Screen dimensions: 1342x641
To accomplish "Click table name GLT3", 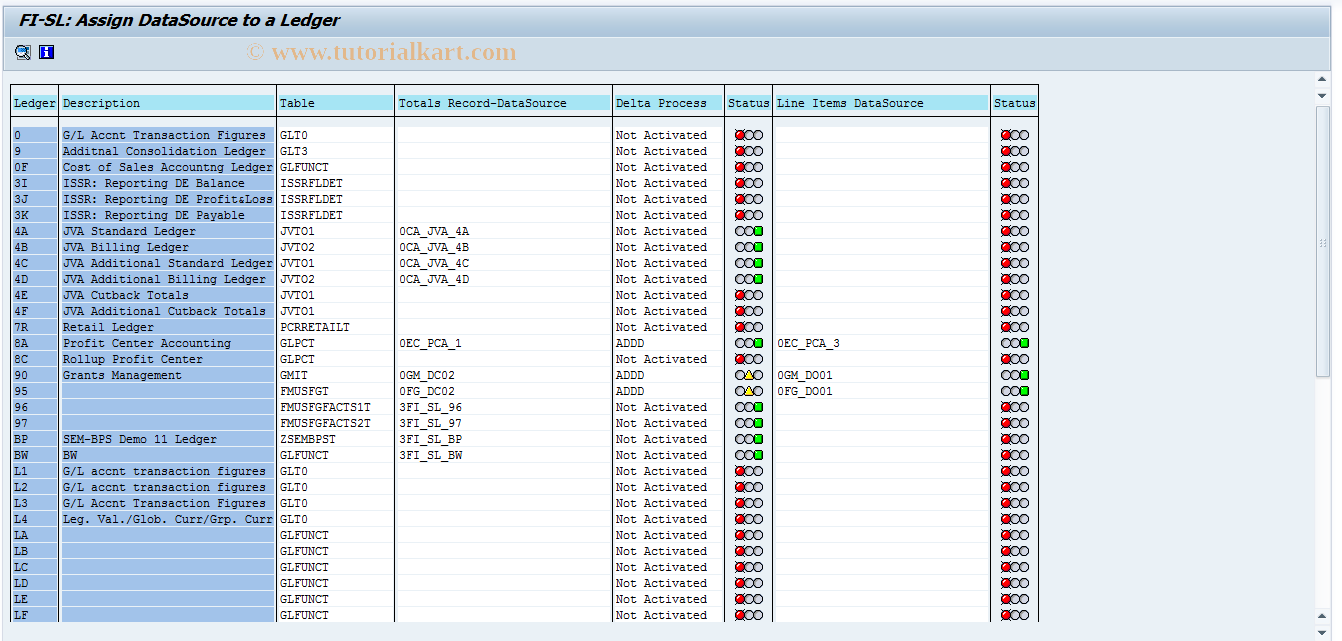I will 294,151.
